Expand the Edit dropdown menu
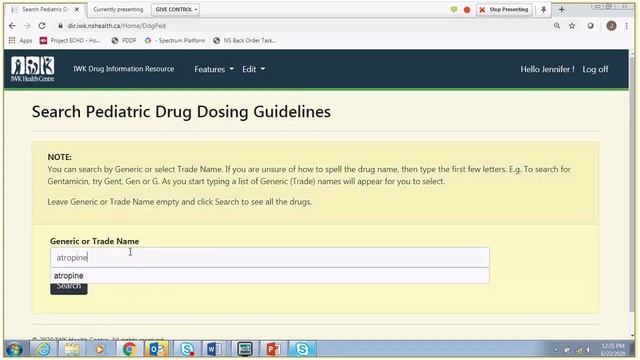640x360 pixels. pyautogui.click(x=253, y=69)
